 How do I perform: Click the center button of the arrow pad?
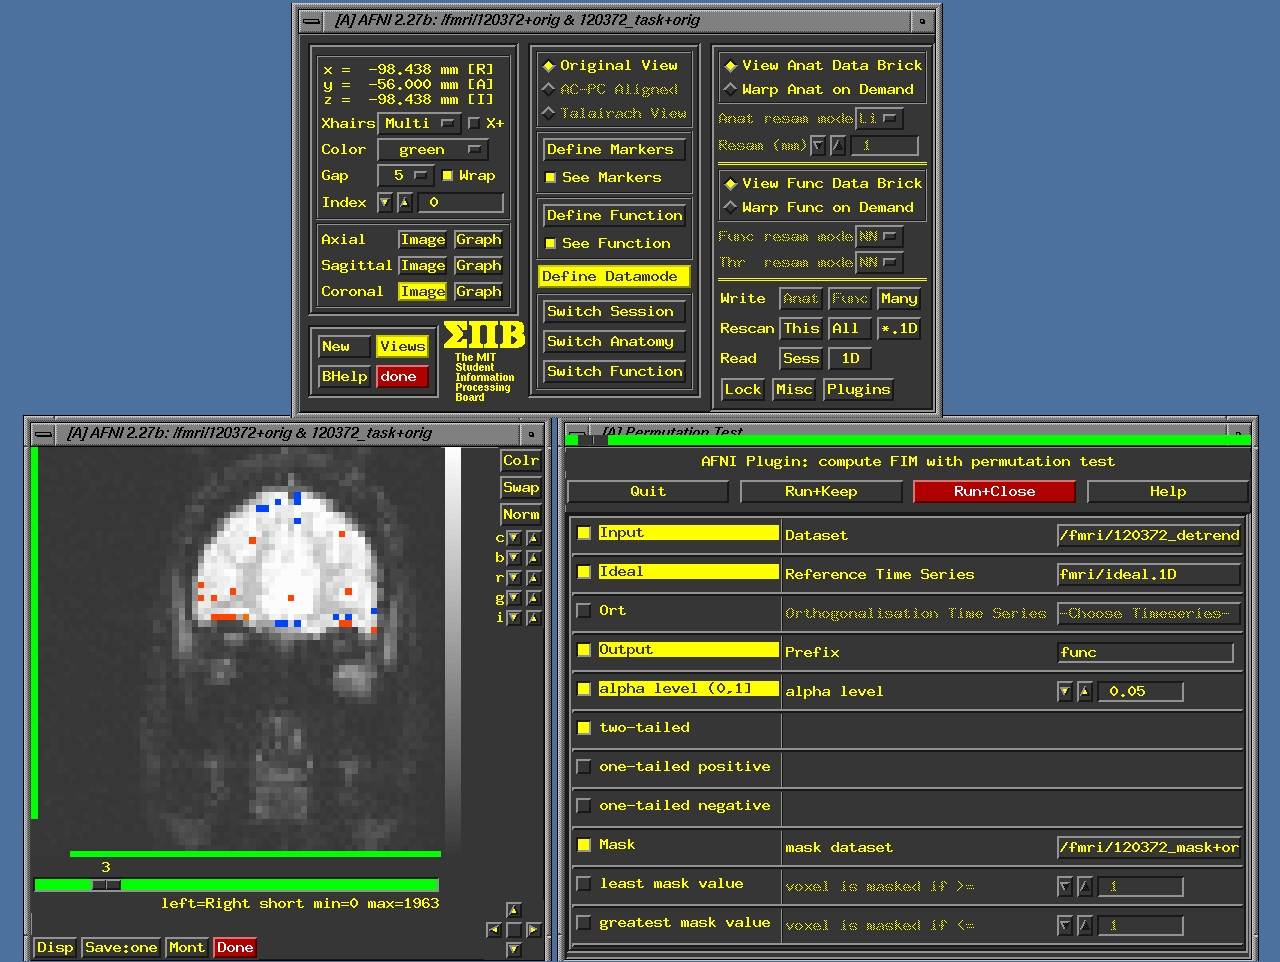[x=514, y=930]
